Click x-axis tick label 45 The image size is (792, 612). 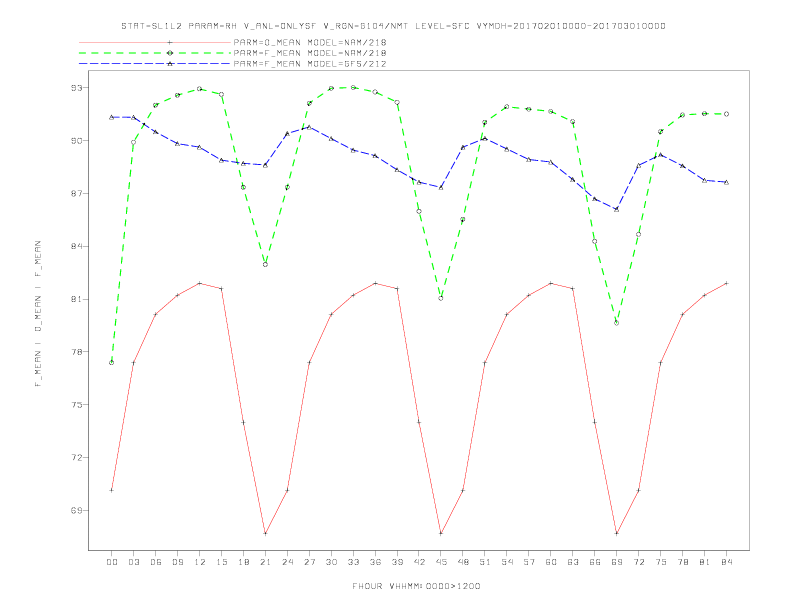tap(441, 562)
